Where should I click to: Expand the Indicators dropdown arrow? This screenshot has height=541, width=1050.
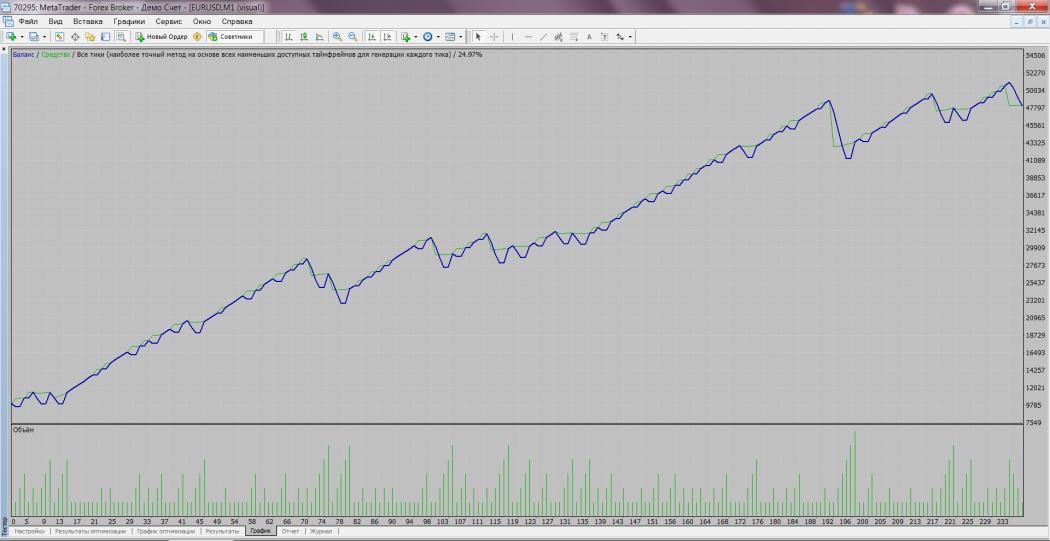click(x=416, y=37)
